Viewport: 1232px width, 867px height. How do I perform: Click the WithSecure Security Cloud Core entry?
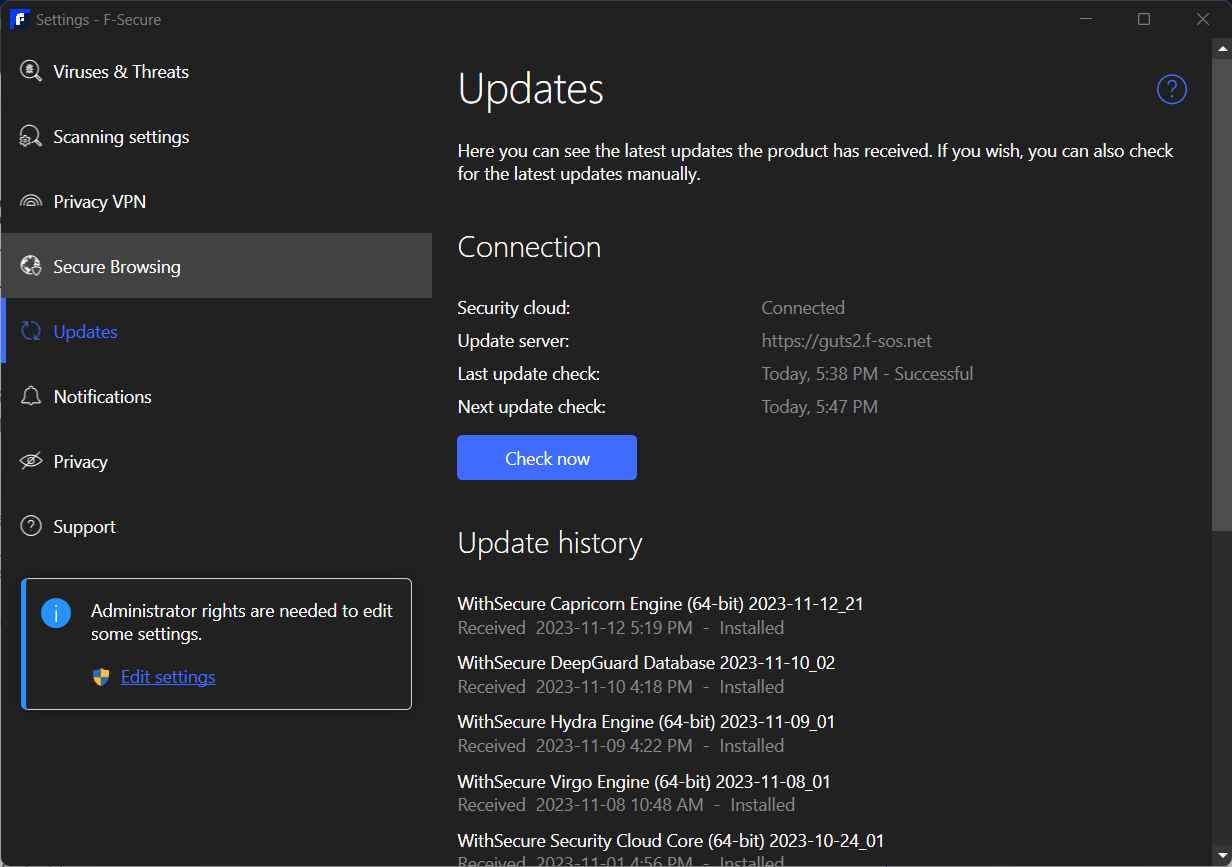coord(671,840)
